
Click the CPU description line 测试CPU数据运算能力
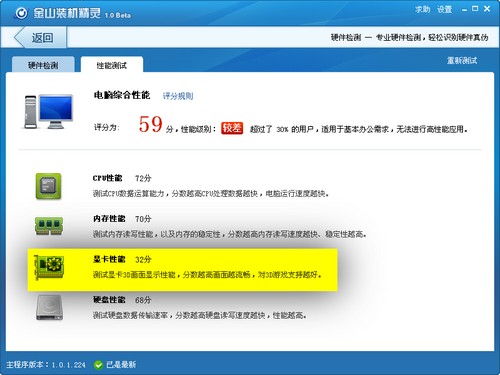click(211, 193)
